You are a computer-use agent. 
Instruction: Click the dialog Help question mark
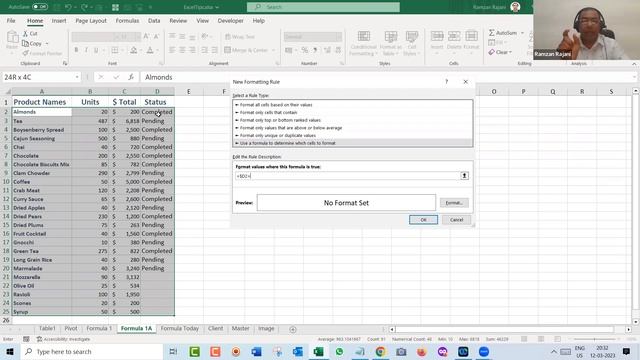coord(447,82)
